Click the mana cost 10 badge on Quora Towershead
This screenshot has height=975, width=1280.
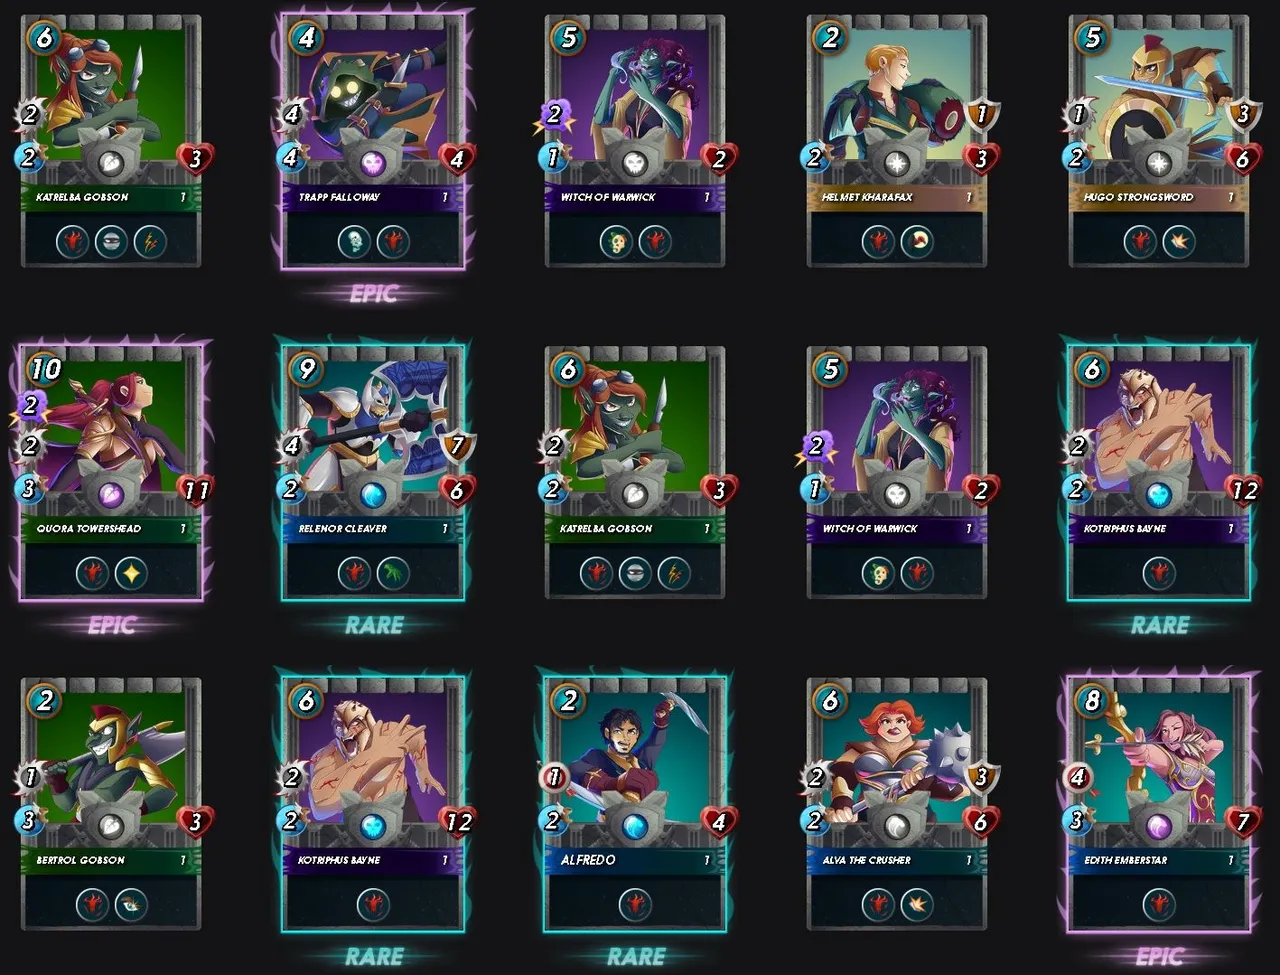[44, 369]
